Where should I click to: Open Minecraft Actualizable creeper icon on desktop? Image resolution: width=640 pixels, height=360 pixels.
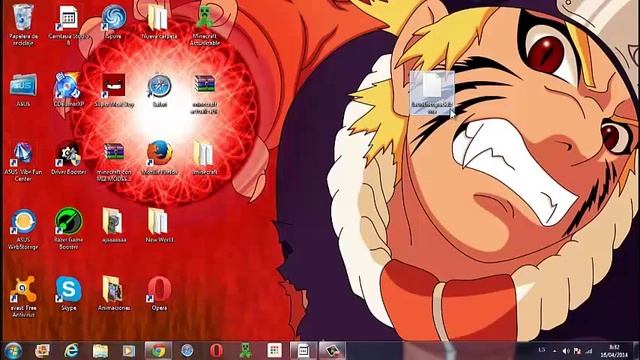click(204, 24)
